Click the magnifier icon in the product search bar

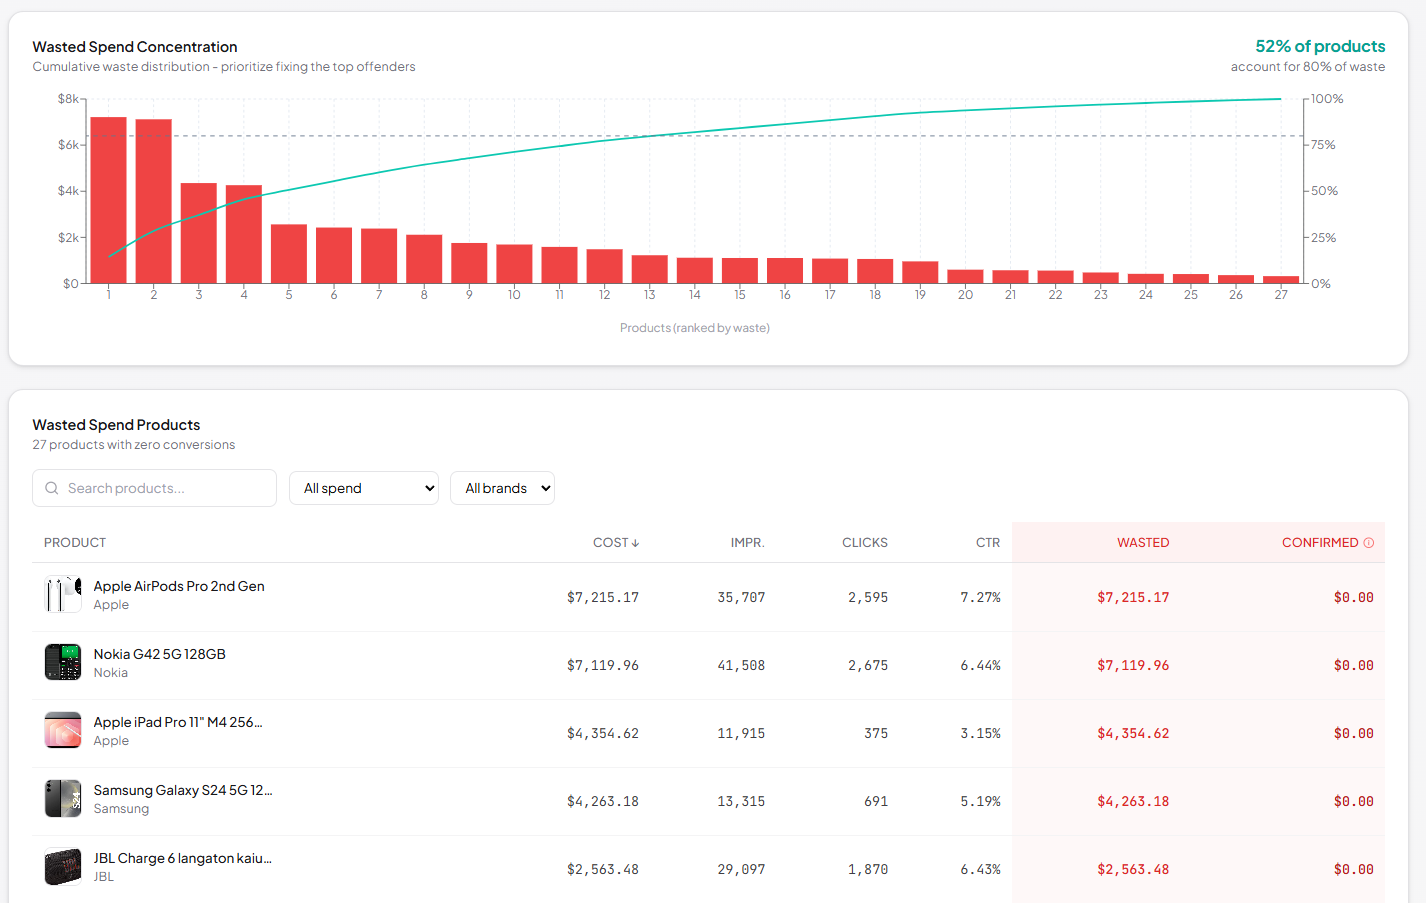51,488
